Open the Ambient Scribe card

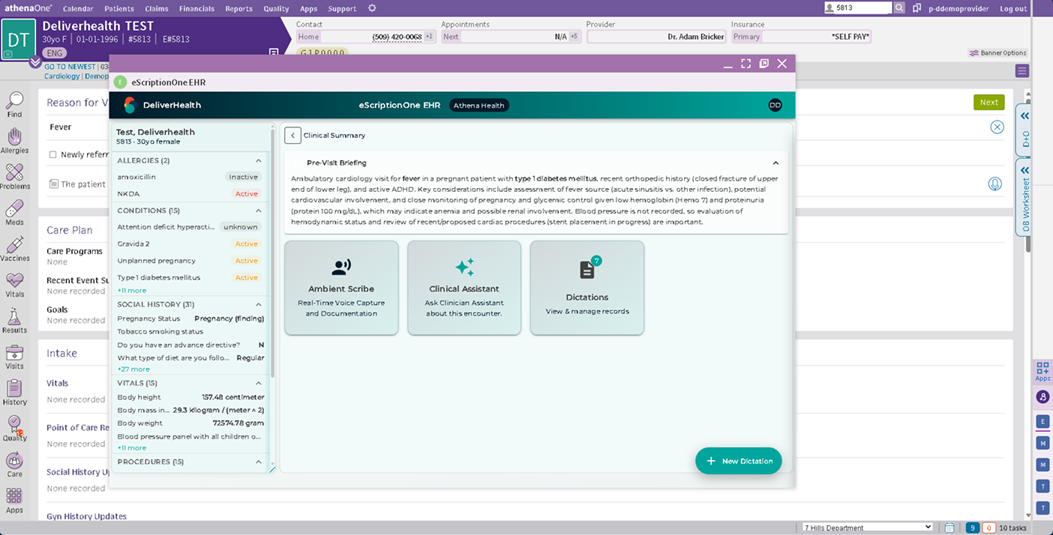(x=341, y=288)
